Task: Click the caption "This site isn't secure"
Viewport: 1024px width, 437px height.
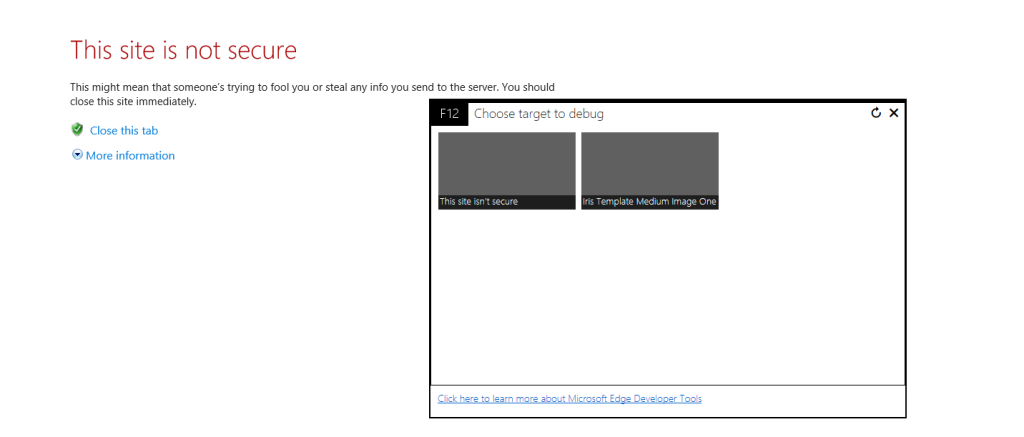Action: coord(479,202)
